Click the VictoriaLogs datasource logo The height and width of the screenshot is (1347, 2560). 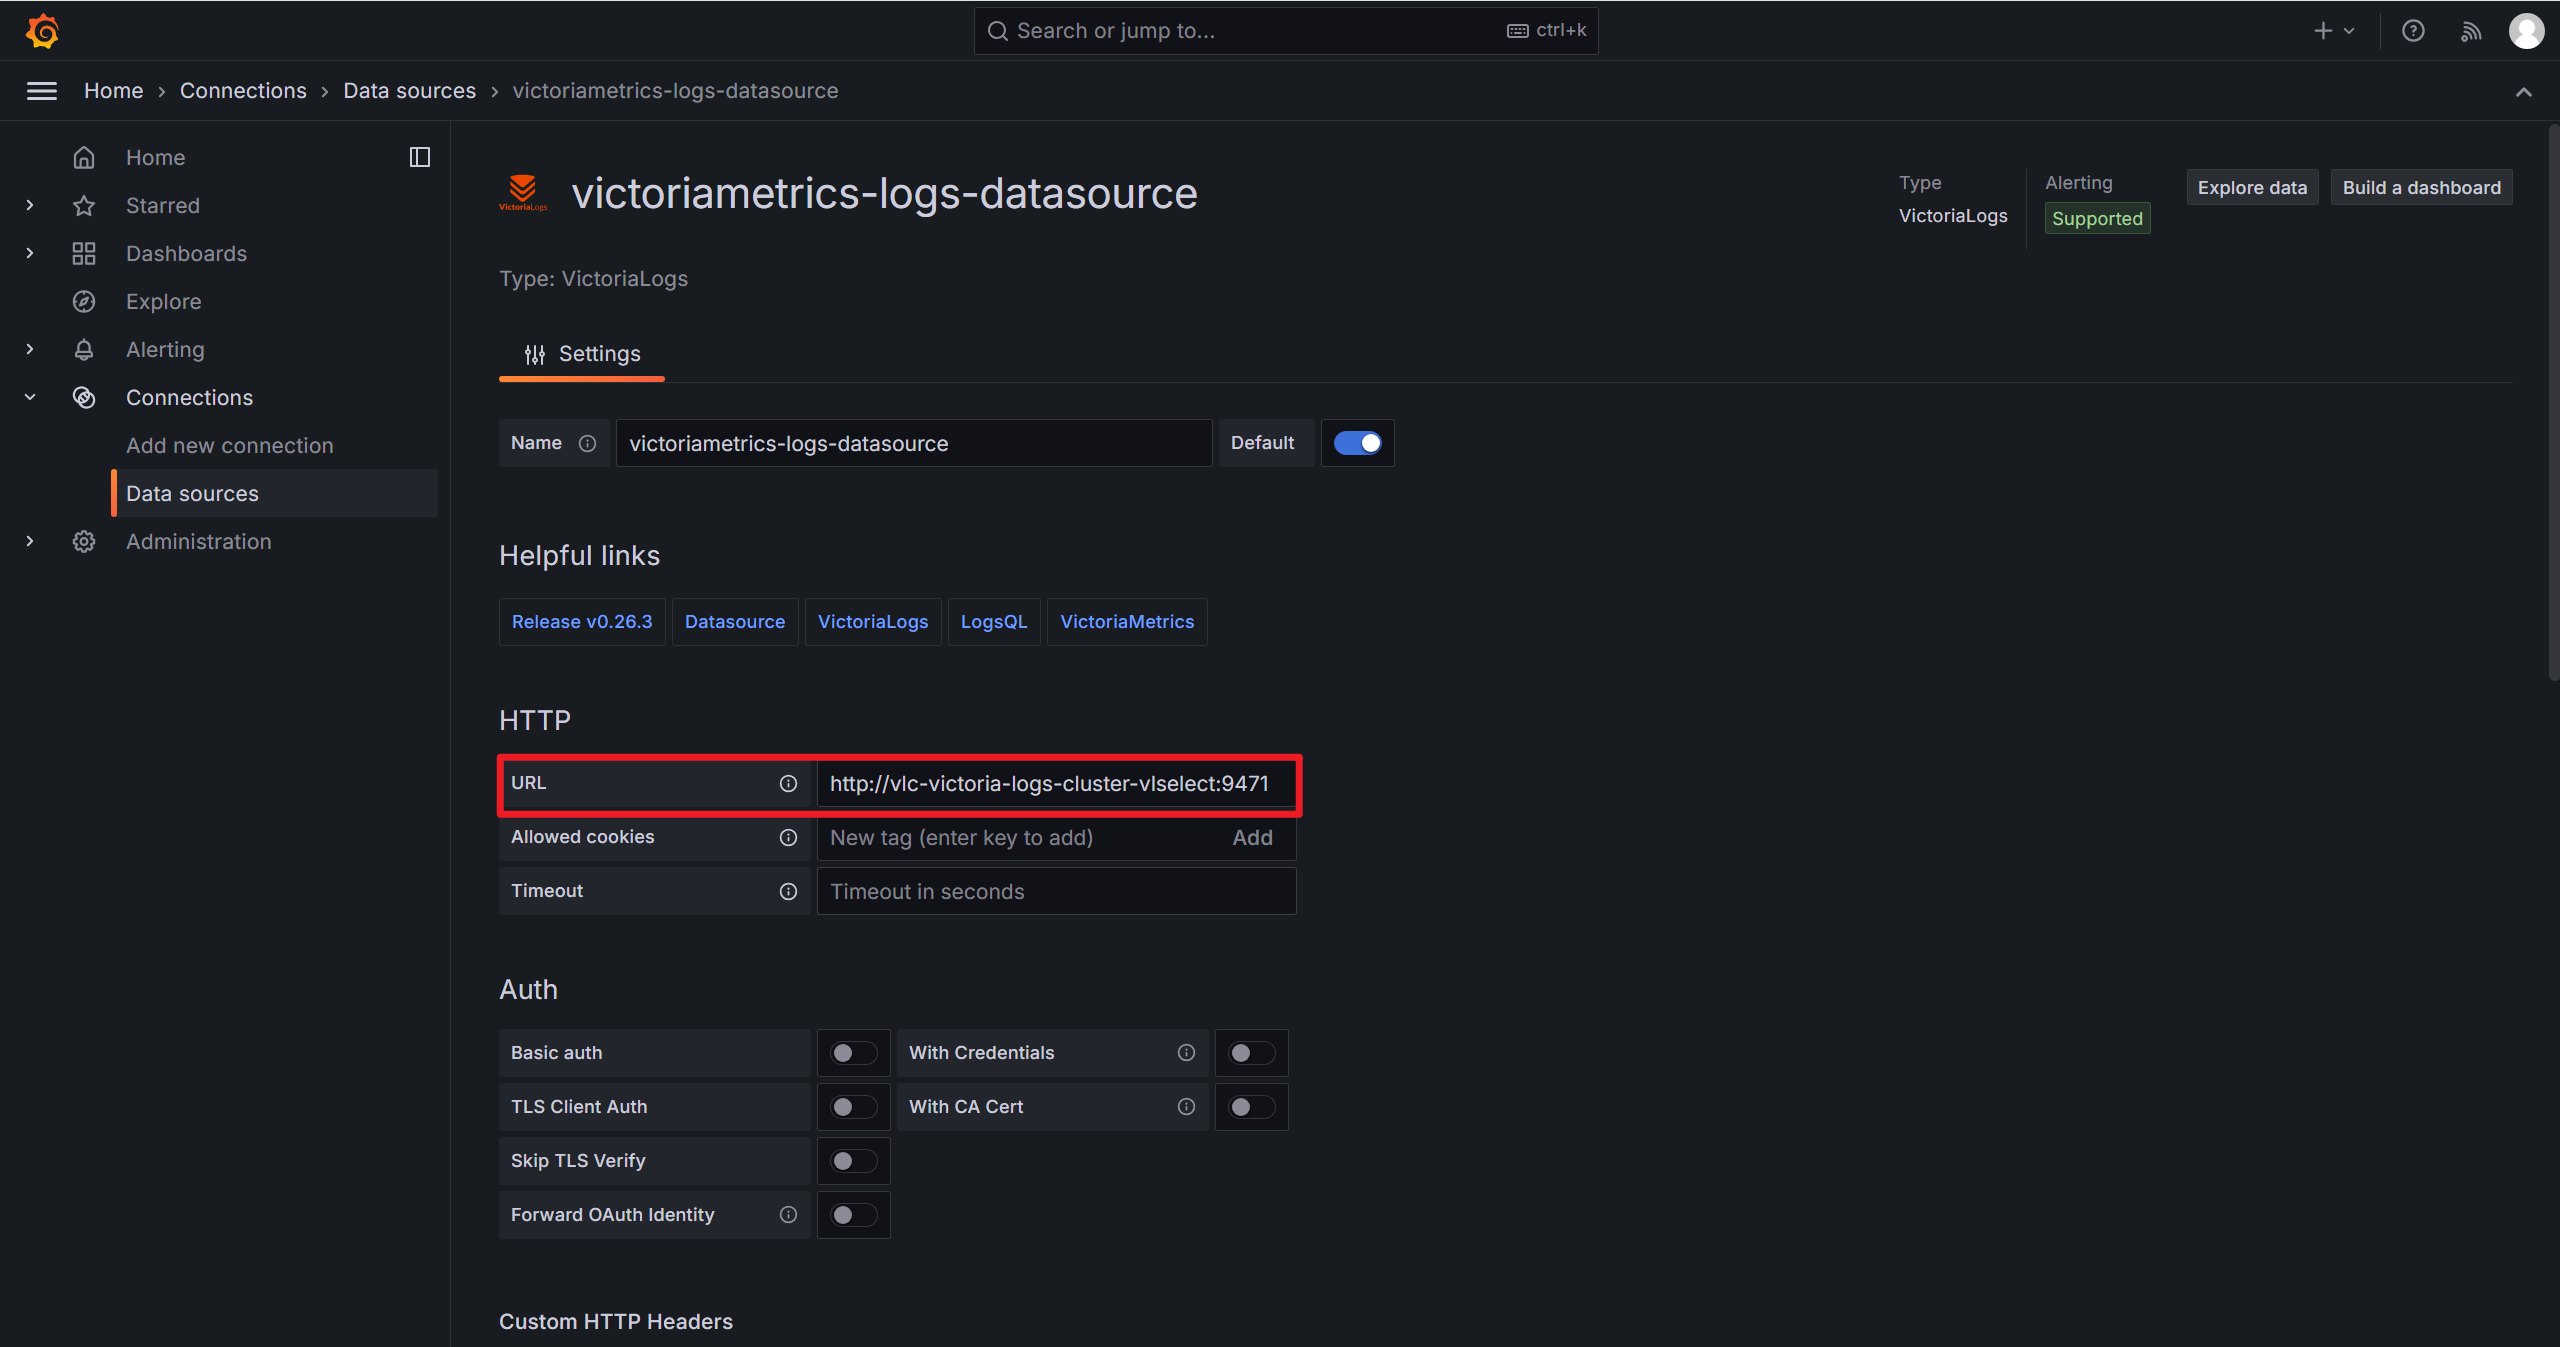[523, 193]
